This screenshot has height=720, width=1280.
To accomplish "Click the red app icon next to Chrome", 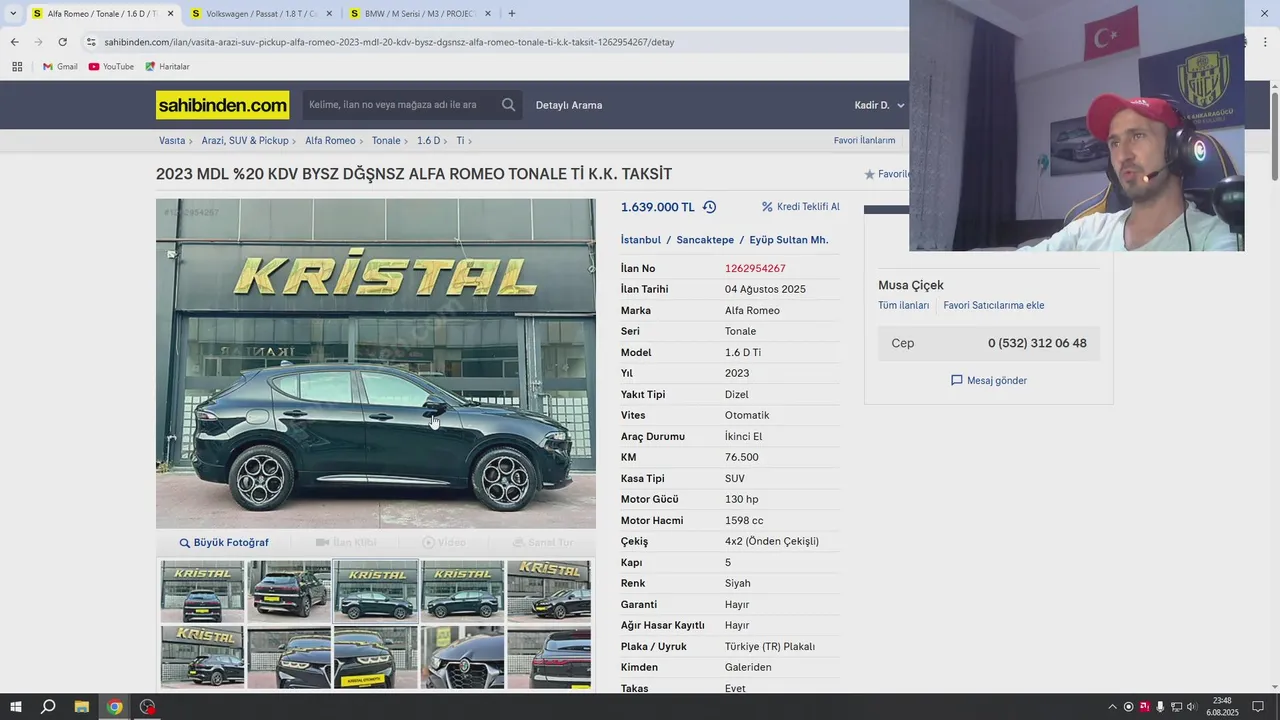I will pyautogui.click(x=148, y=707).
